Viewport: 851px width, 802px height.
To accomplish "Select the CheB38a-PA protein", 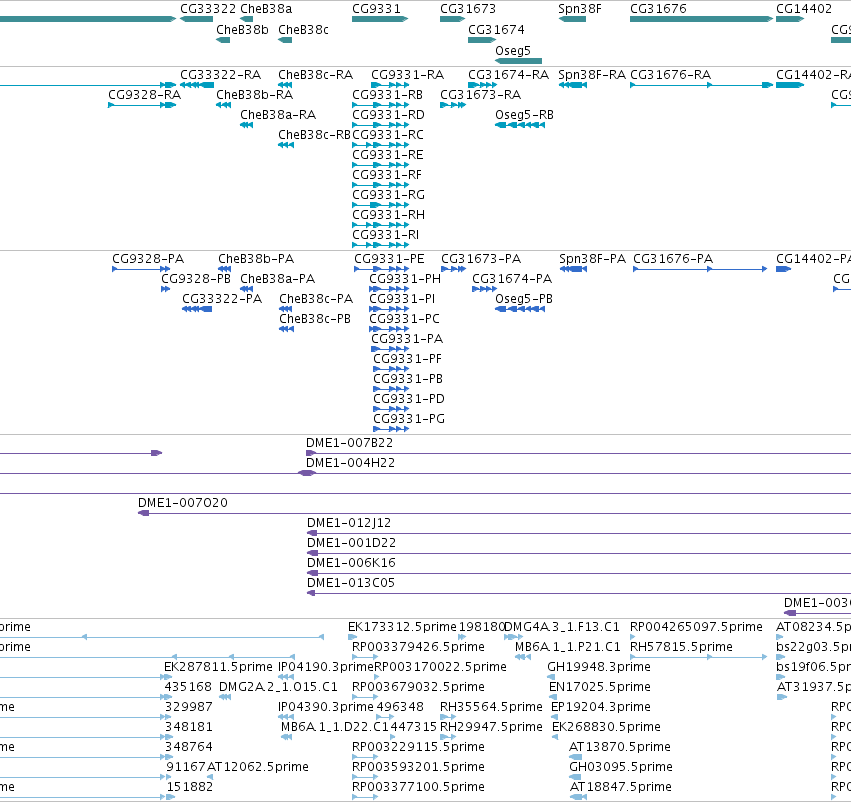I will [246, 289].
